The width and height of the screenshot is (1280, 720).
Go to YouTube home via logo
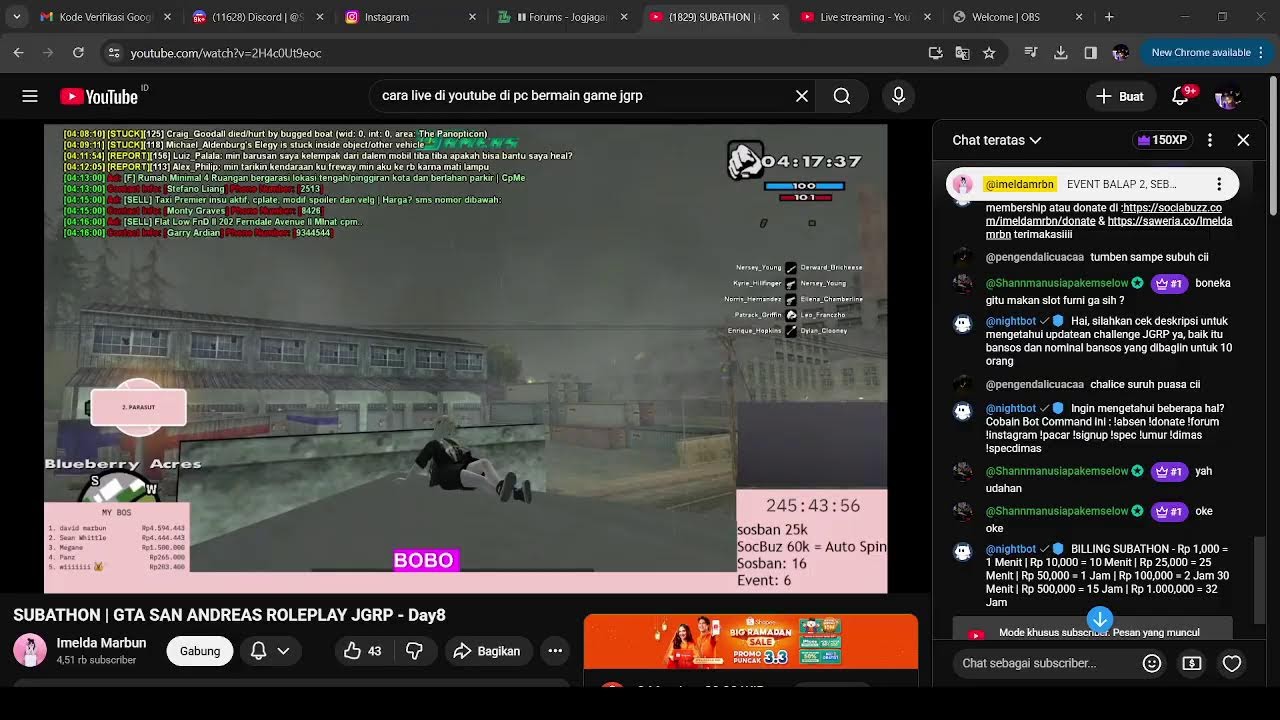click(99, 96)
